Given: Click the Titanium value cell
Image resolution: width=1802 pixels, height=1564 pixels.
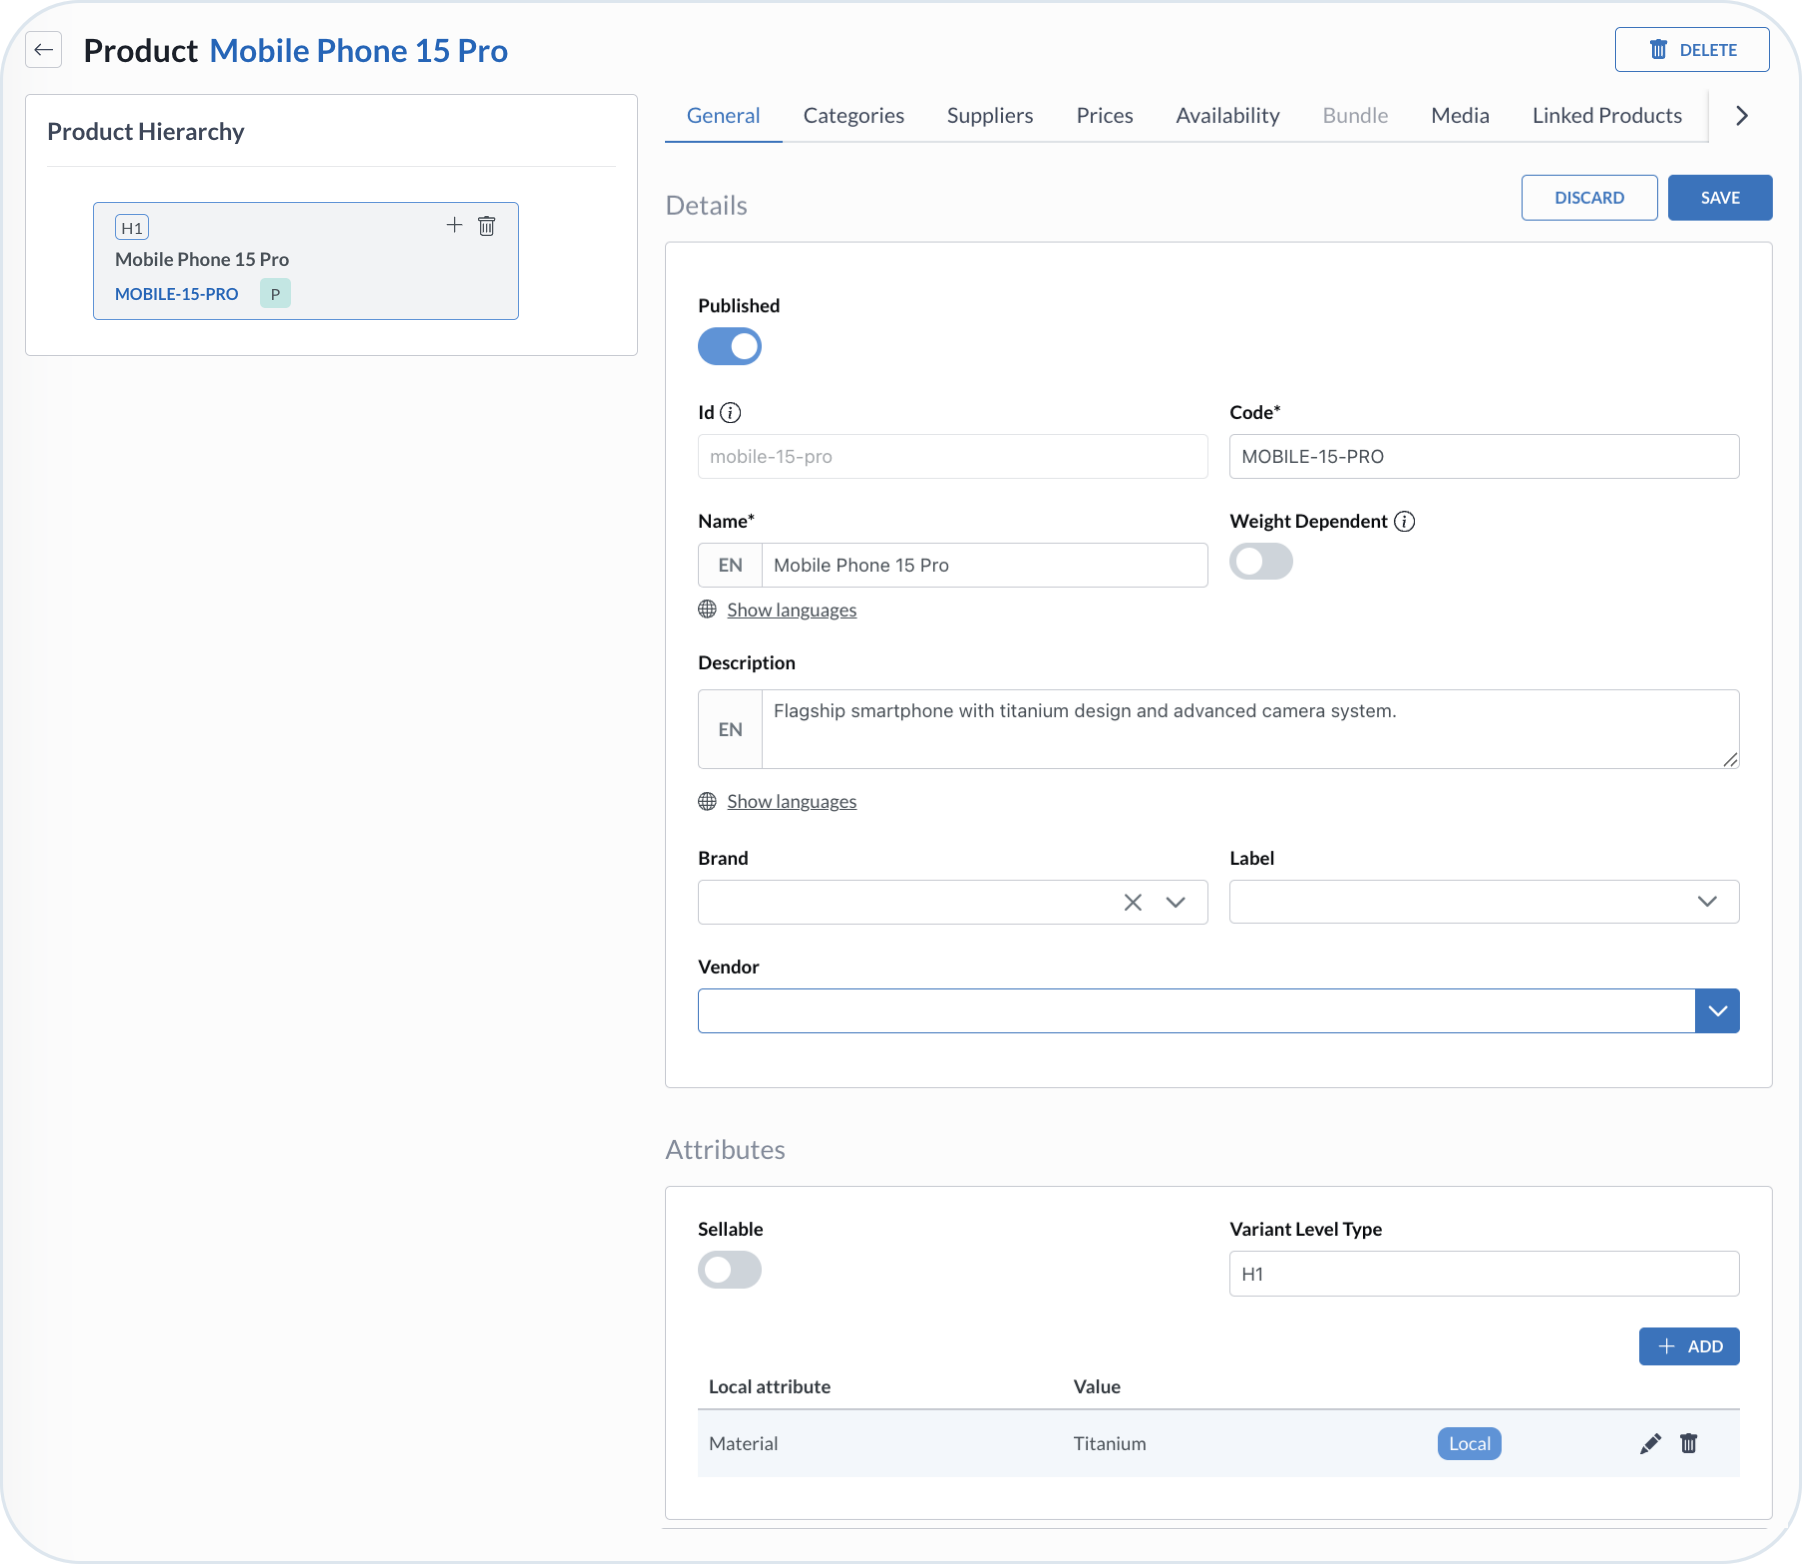Looking at the screenshot, I should tap(1110, 1444).
